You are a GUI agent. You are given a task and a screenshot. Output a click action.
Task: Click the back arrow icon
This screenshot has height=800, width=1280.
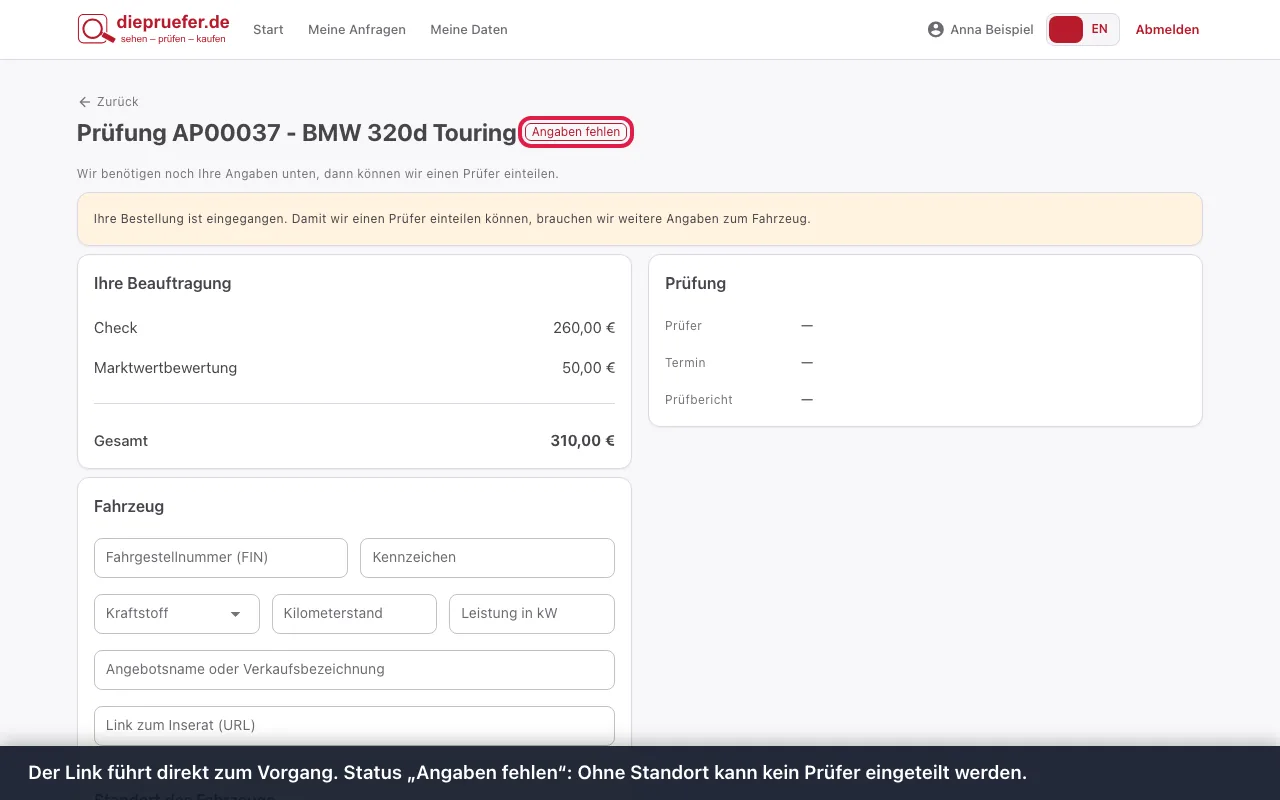(x=84, y=102)
